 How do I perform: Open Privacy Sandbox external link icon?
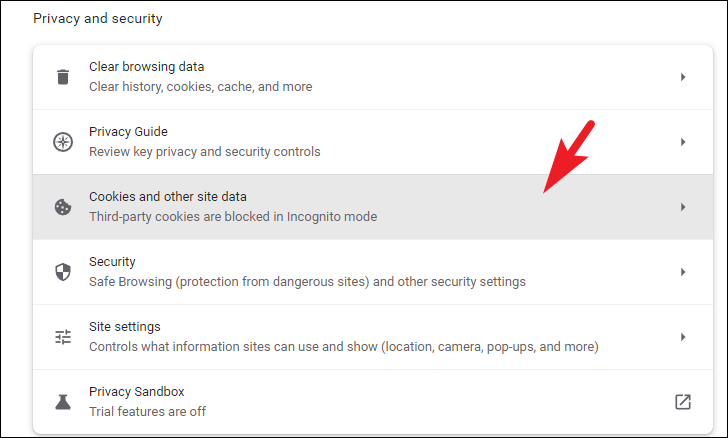coord(682,402)
